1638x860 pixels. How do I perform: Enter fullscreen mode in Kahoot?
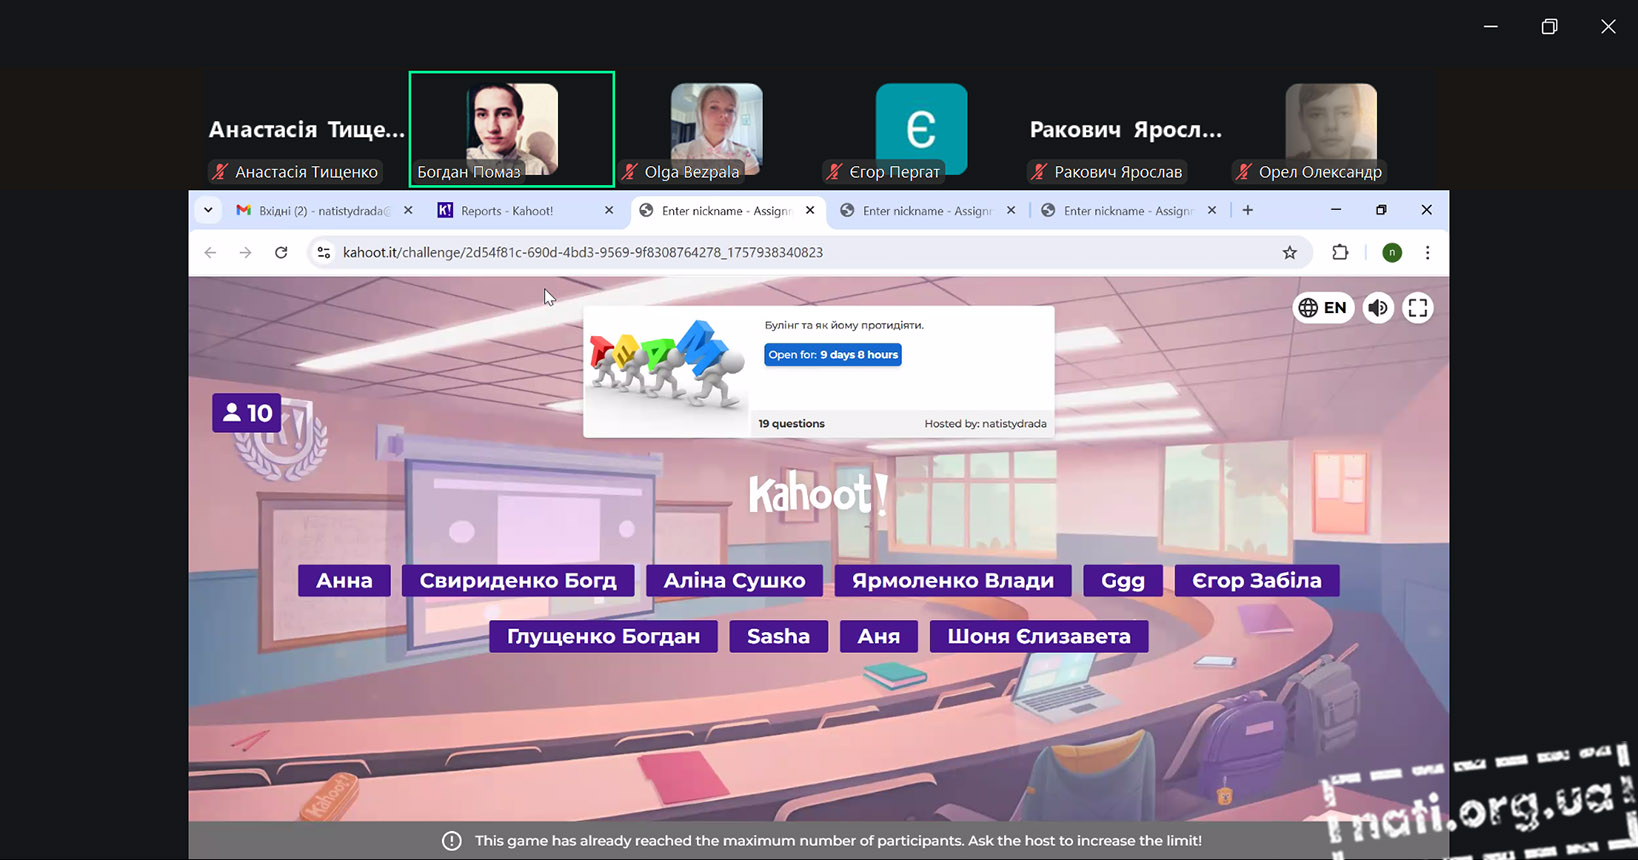(1417, 308)
